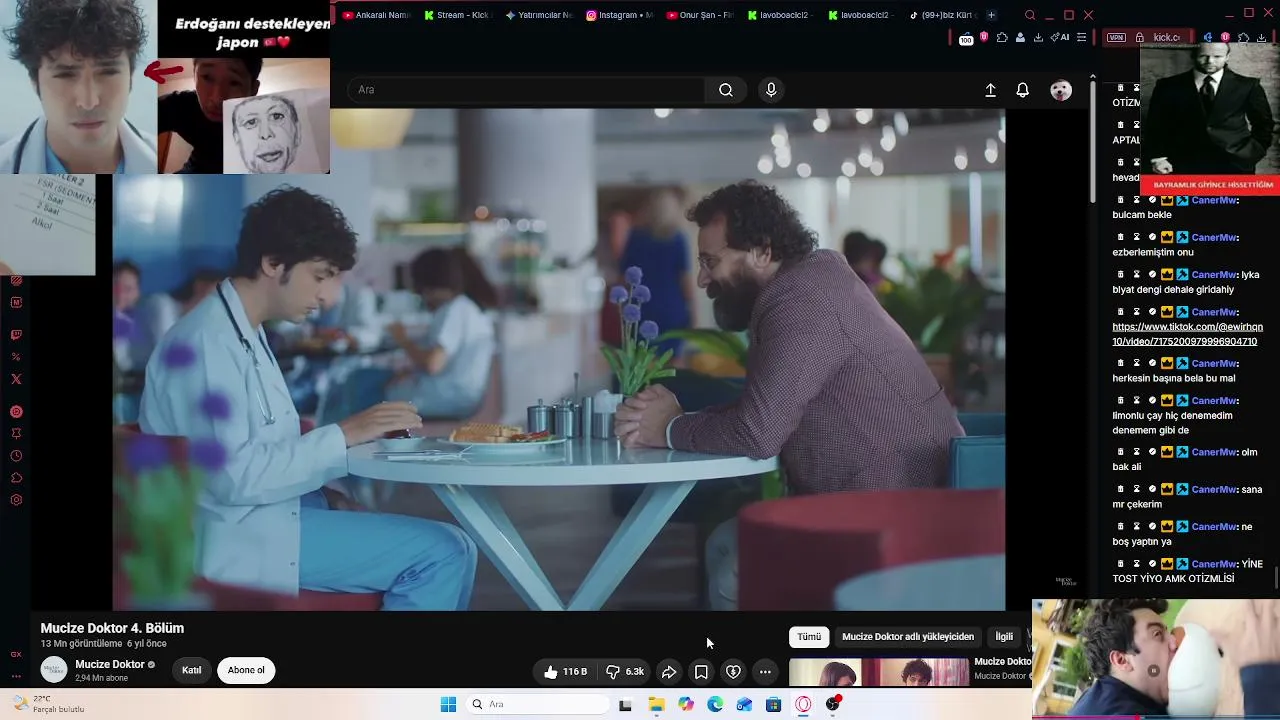Switch to the (99+)biz Kürt TikTok tab
Viewport: 1280px width, 720px height.
[943, 15]
